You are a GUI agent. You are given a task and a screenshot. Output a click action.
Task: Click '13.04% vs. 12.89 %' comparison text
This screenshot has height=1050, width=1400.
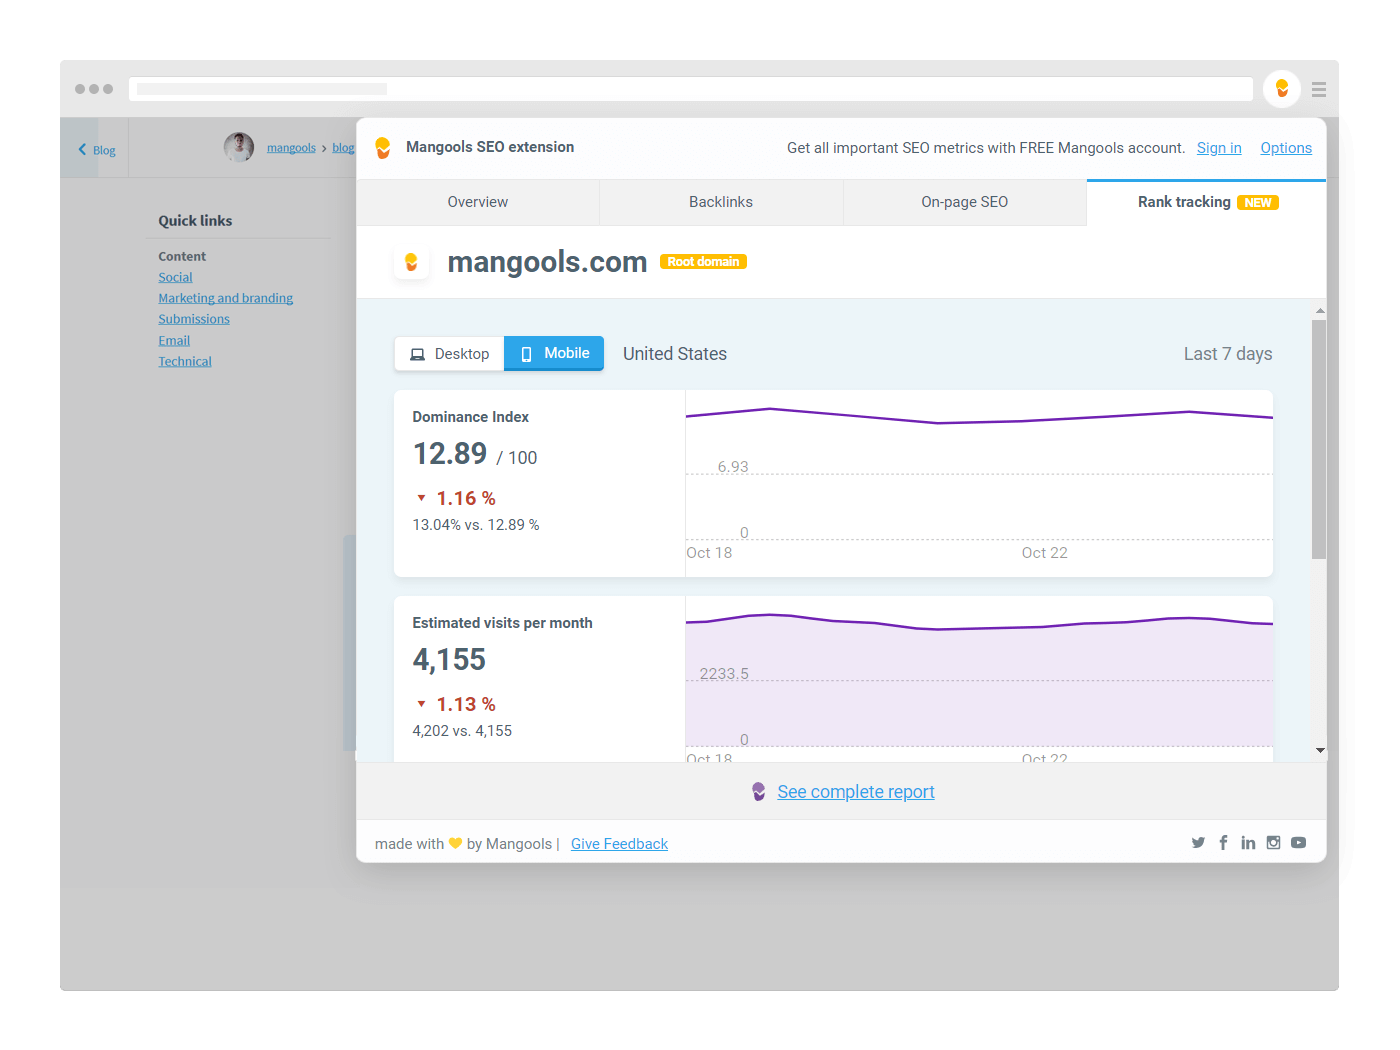[476, 525]
